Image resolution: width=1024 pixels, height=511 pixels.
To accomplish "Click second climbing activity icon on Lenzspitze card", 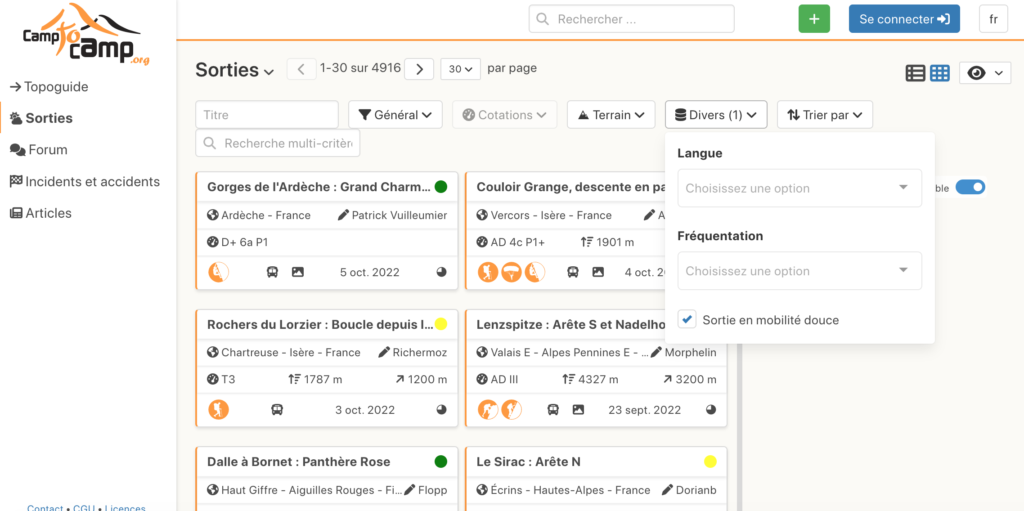I will click(511, 410).
